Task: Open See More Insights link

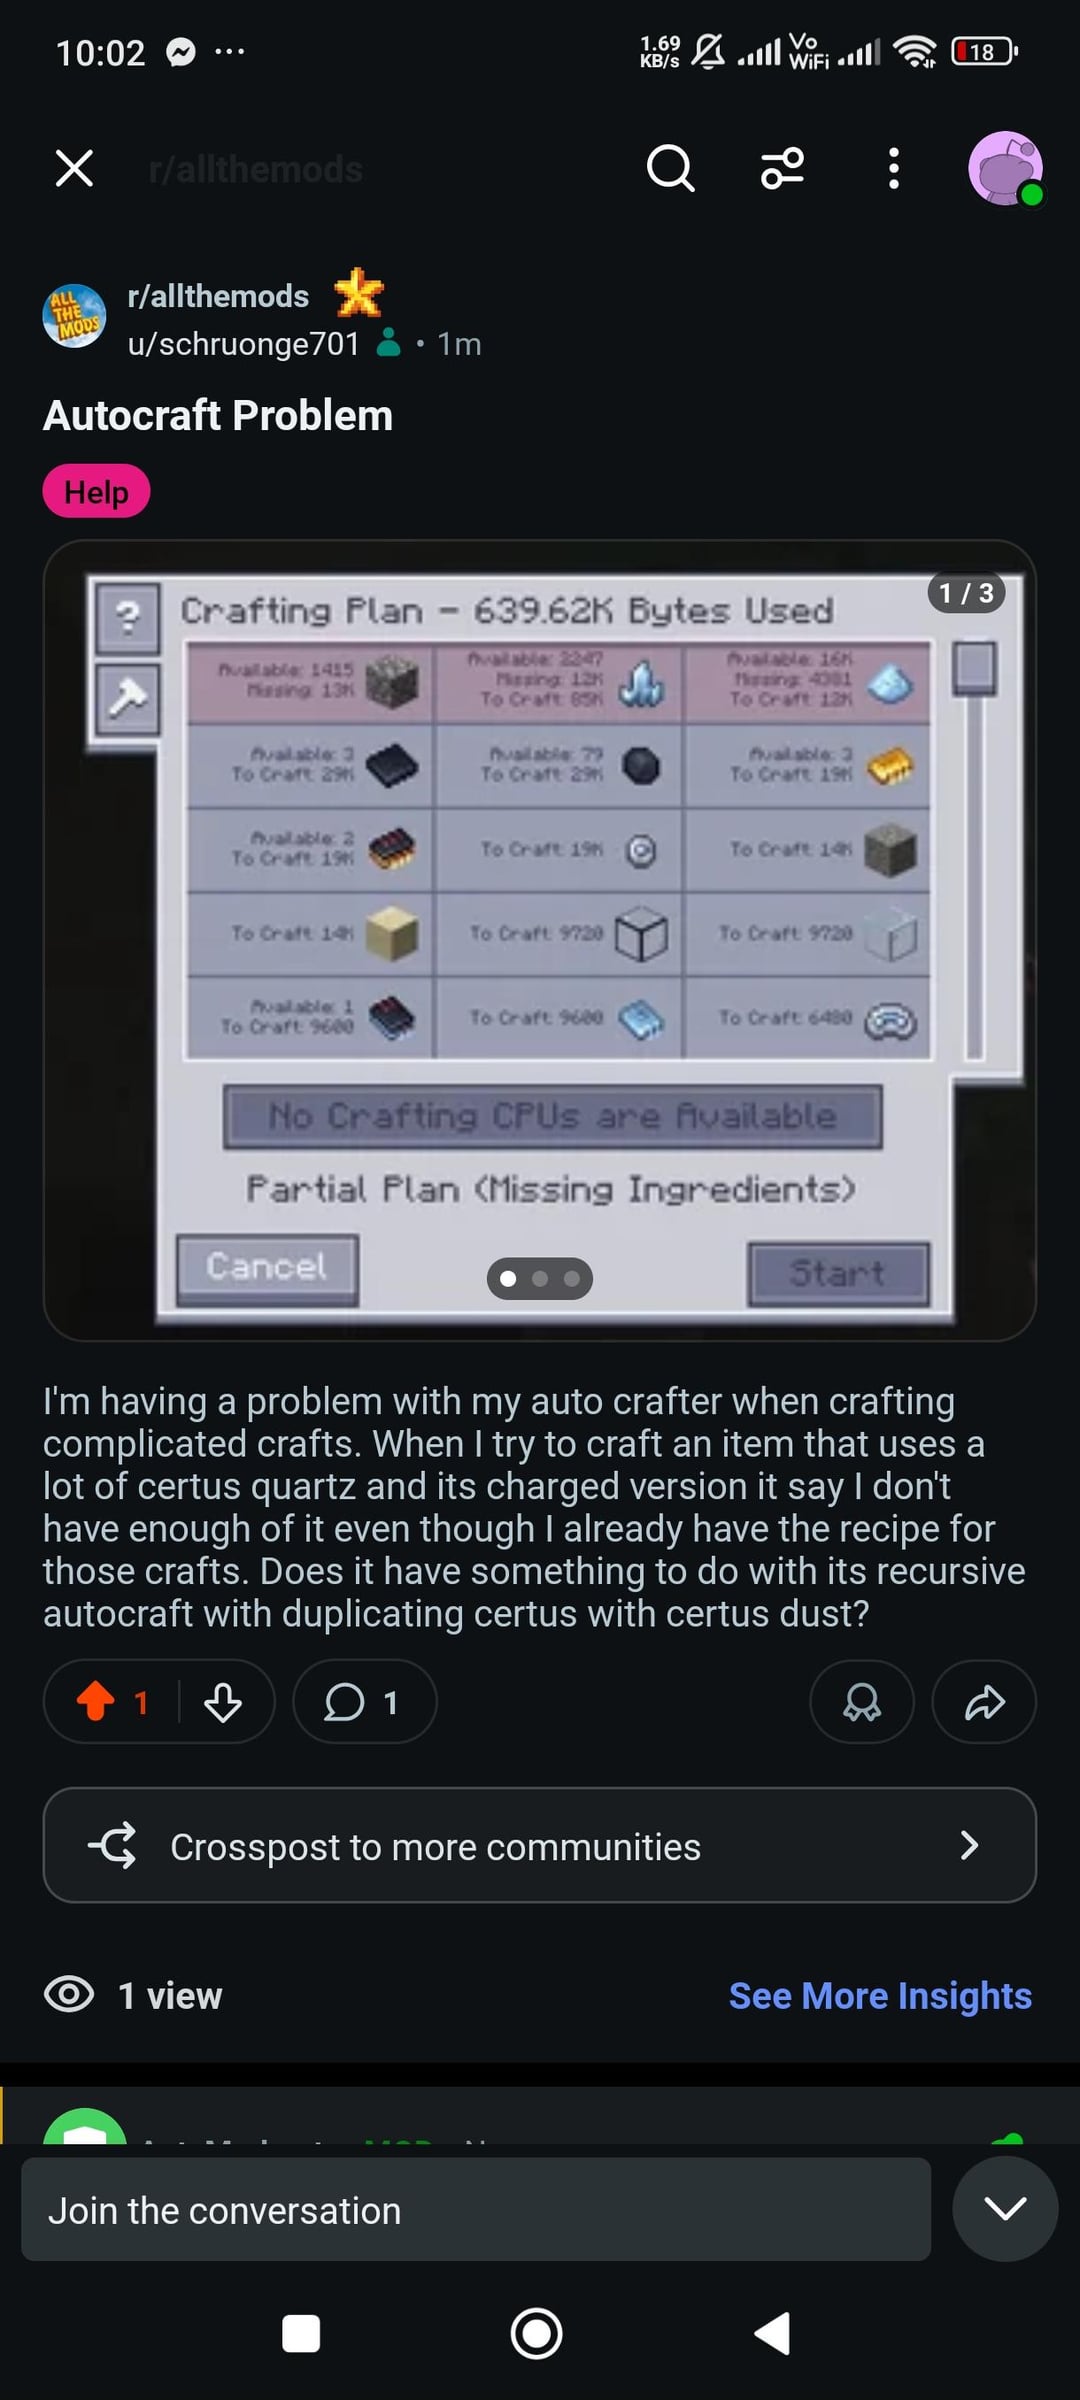Action: (x=880, y=1995)
